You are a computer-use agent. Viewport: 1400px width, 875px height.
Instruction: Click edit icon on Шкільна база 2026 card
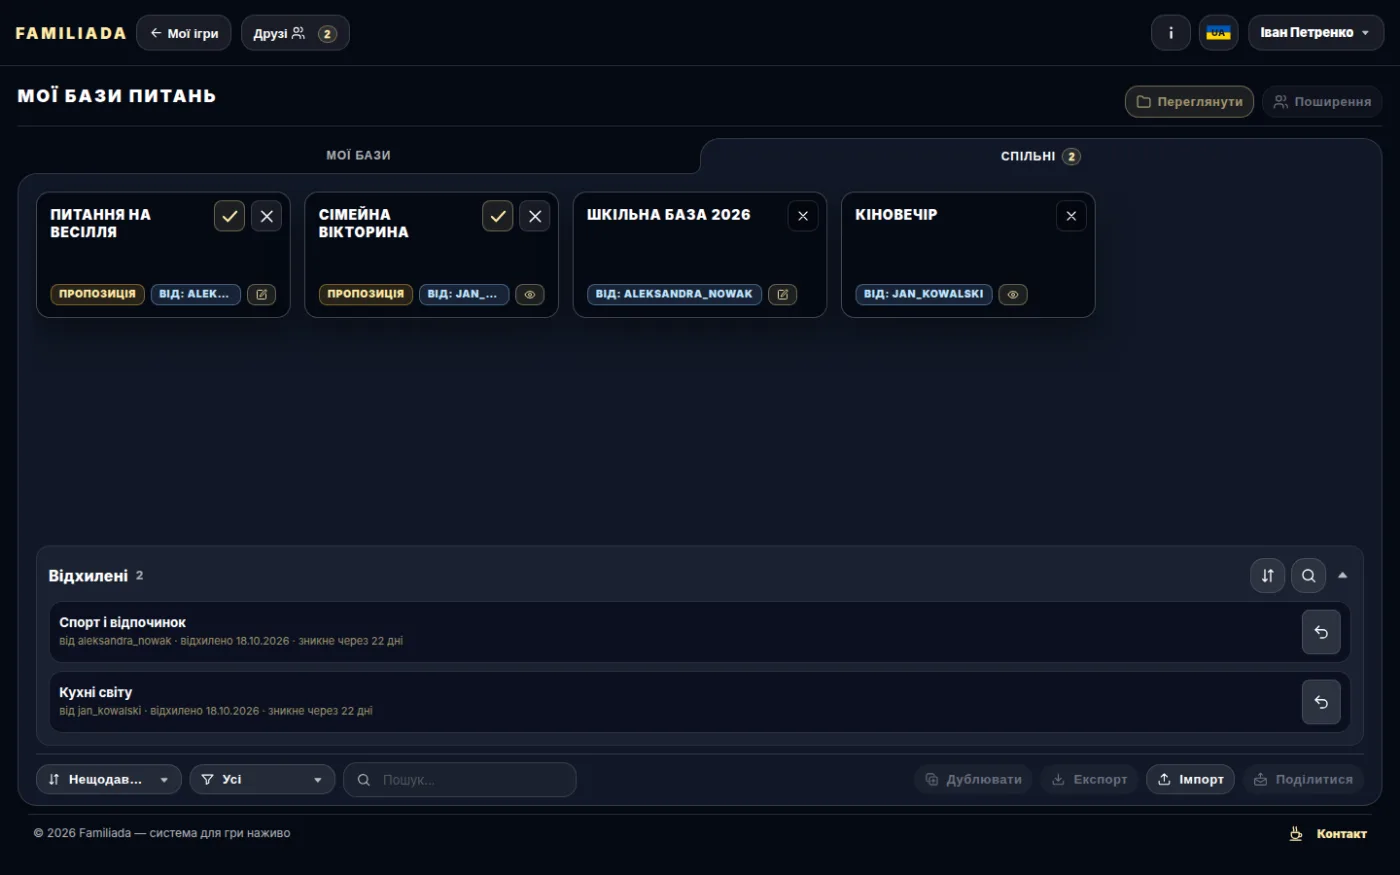(783, 294)
